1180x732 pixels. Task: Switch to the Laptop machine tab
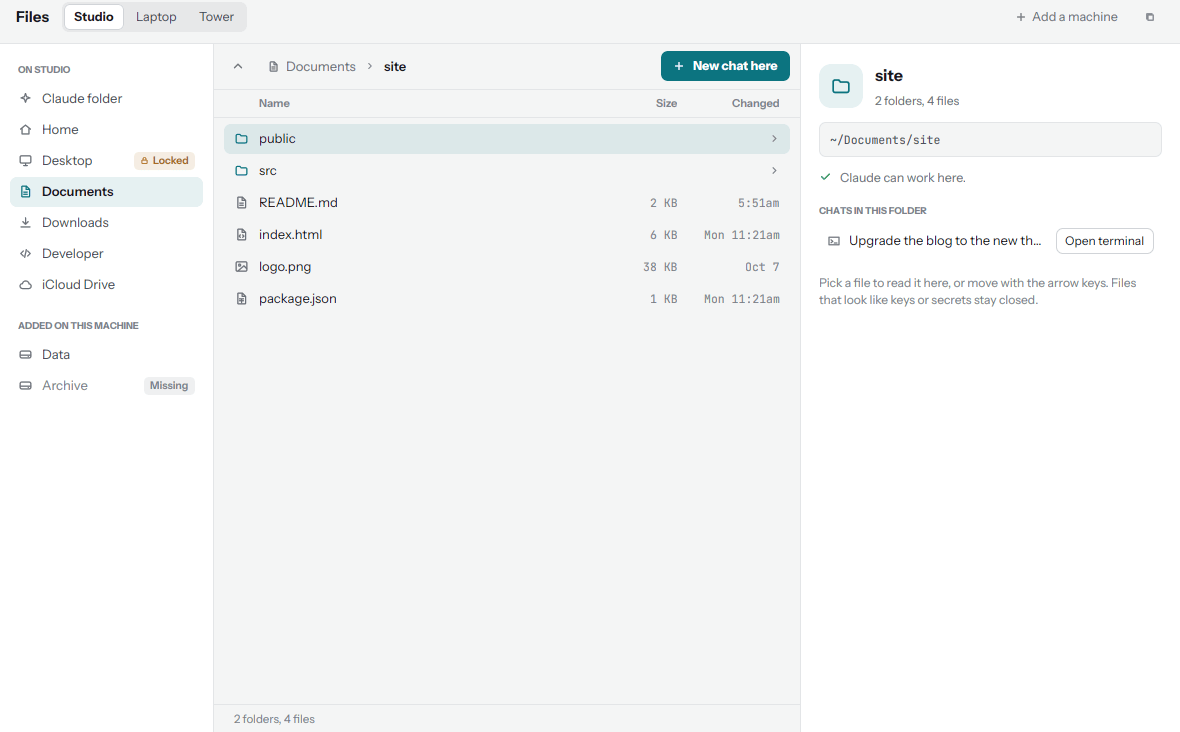[x=156, y=17]
